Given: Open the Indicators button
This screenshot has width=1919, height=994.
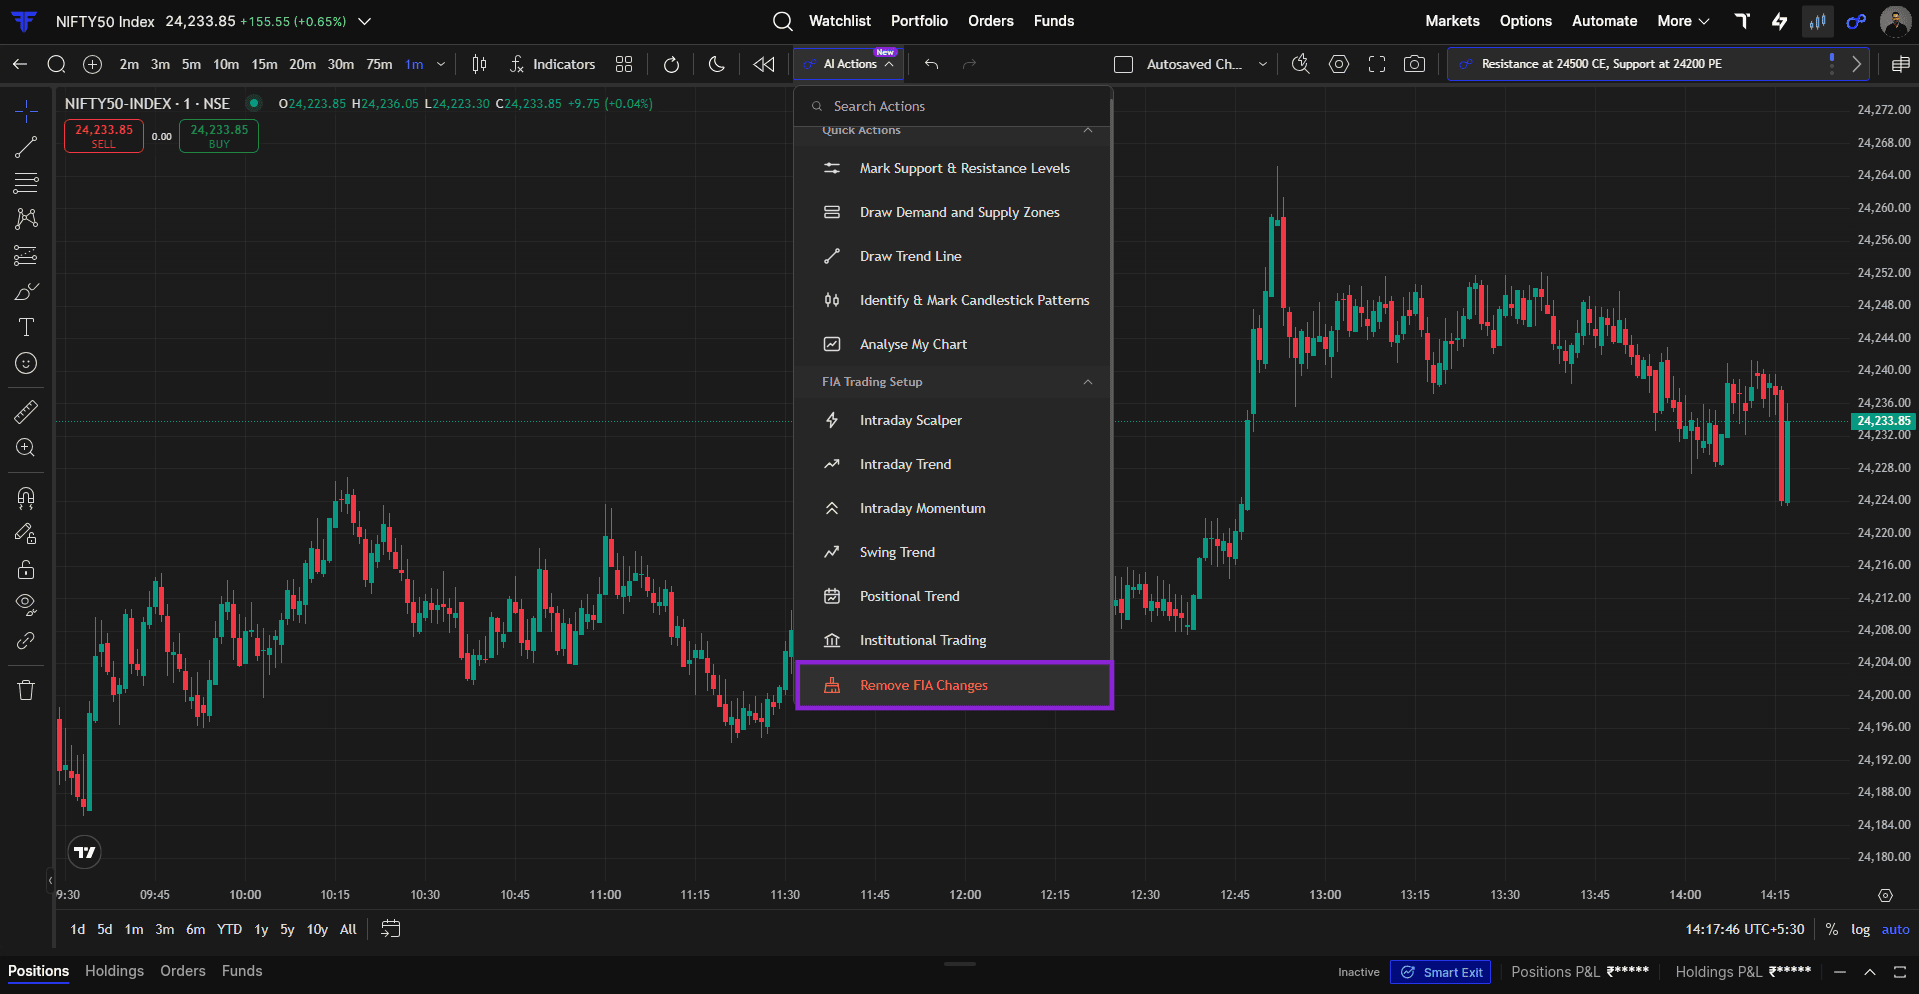Looking at the screenshot, I should 552,64.
